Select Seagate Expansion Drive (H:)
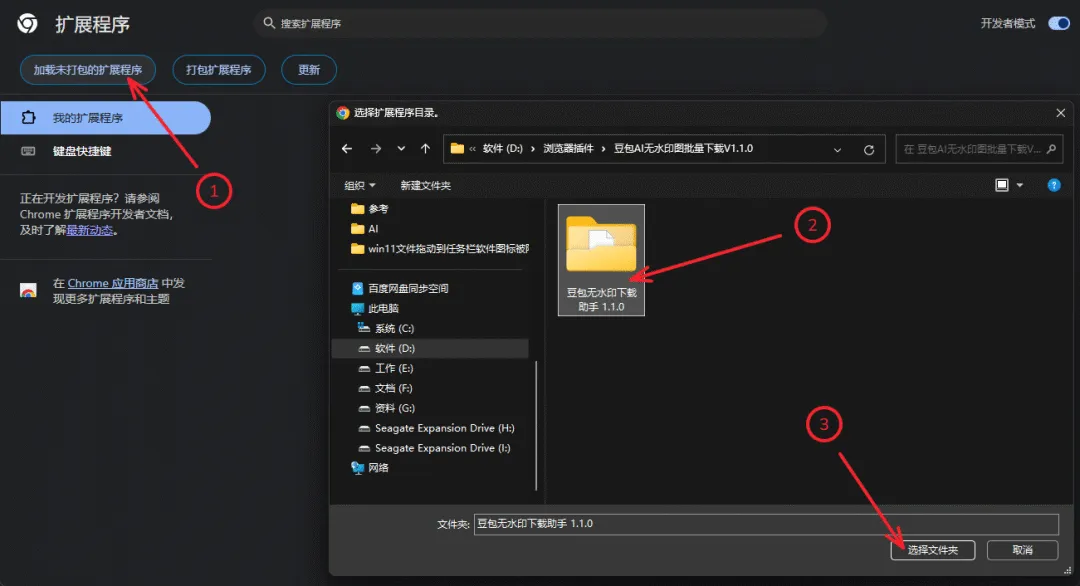Image resolution: width=1080 pixels, height=586 pixels. 437,428
